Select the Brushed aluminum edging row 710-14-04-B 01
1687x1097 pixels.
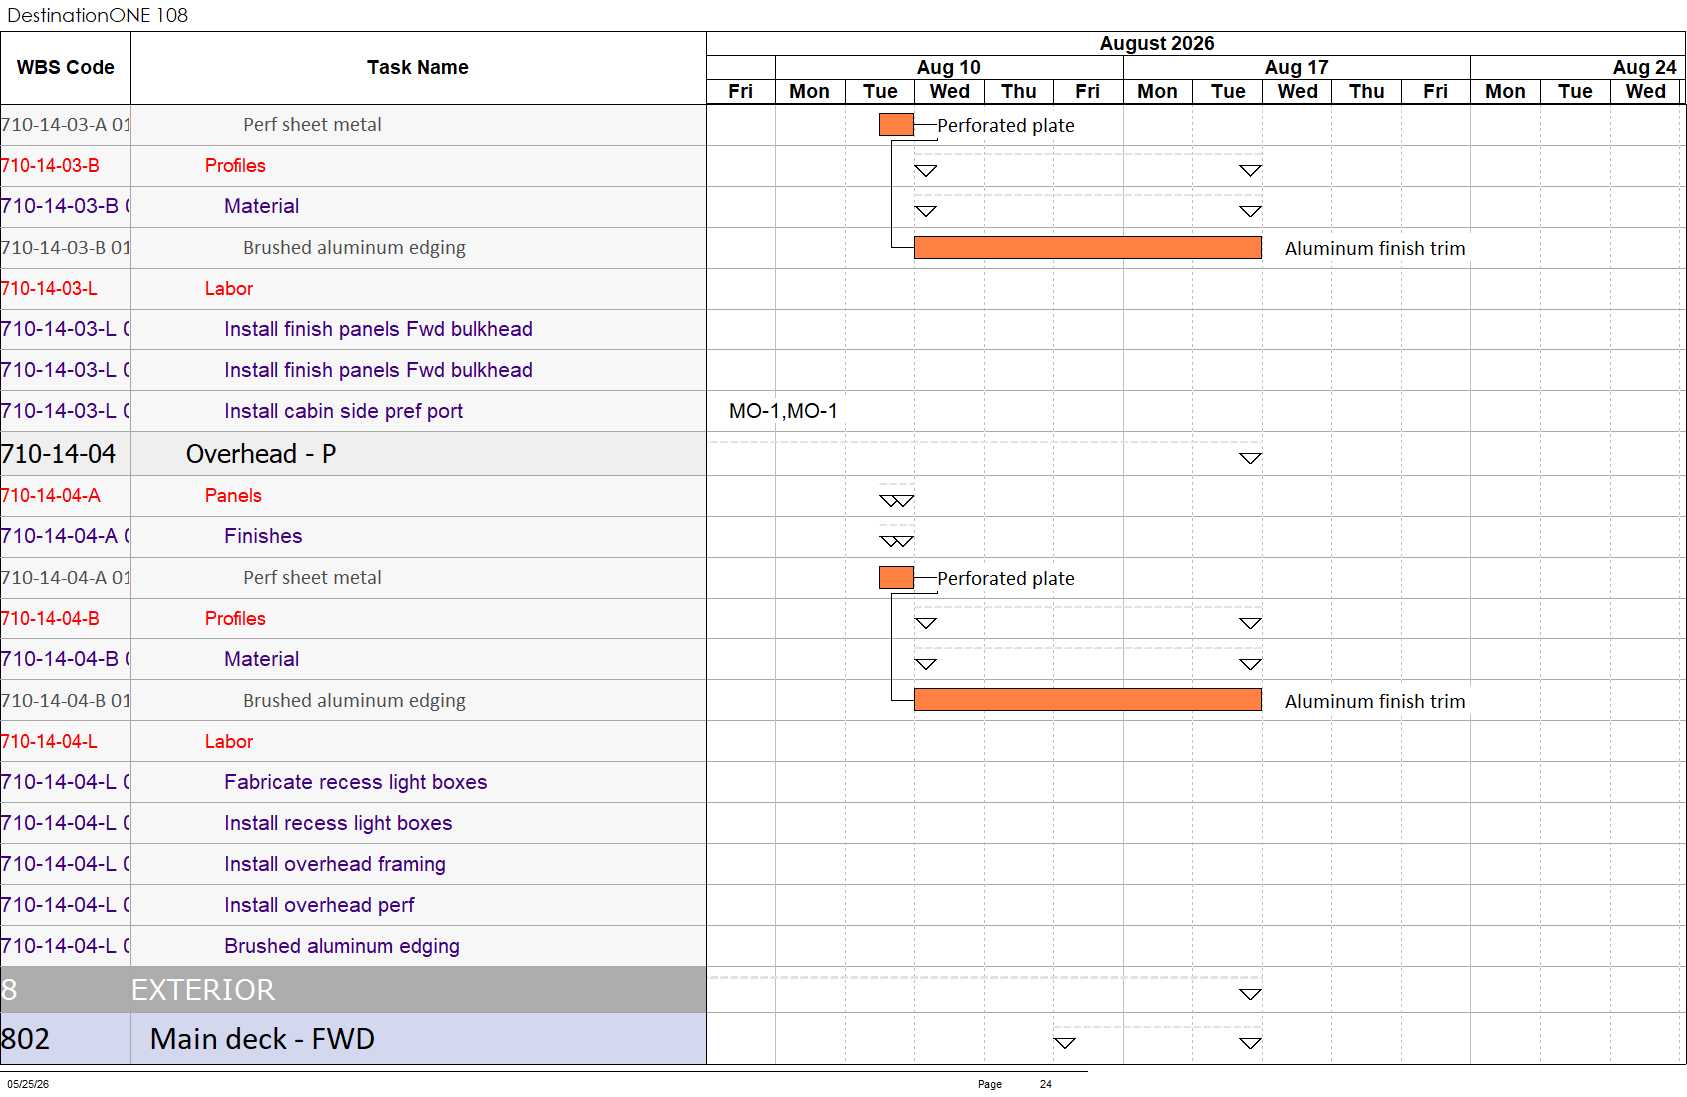[x=353, y=701]
